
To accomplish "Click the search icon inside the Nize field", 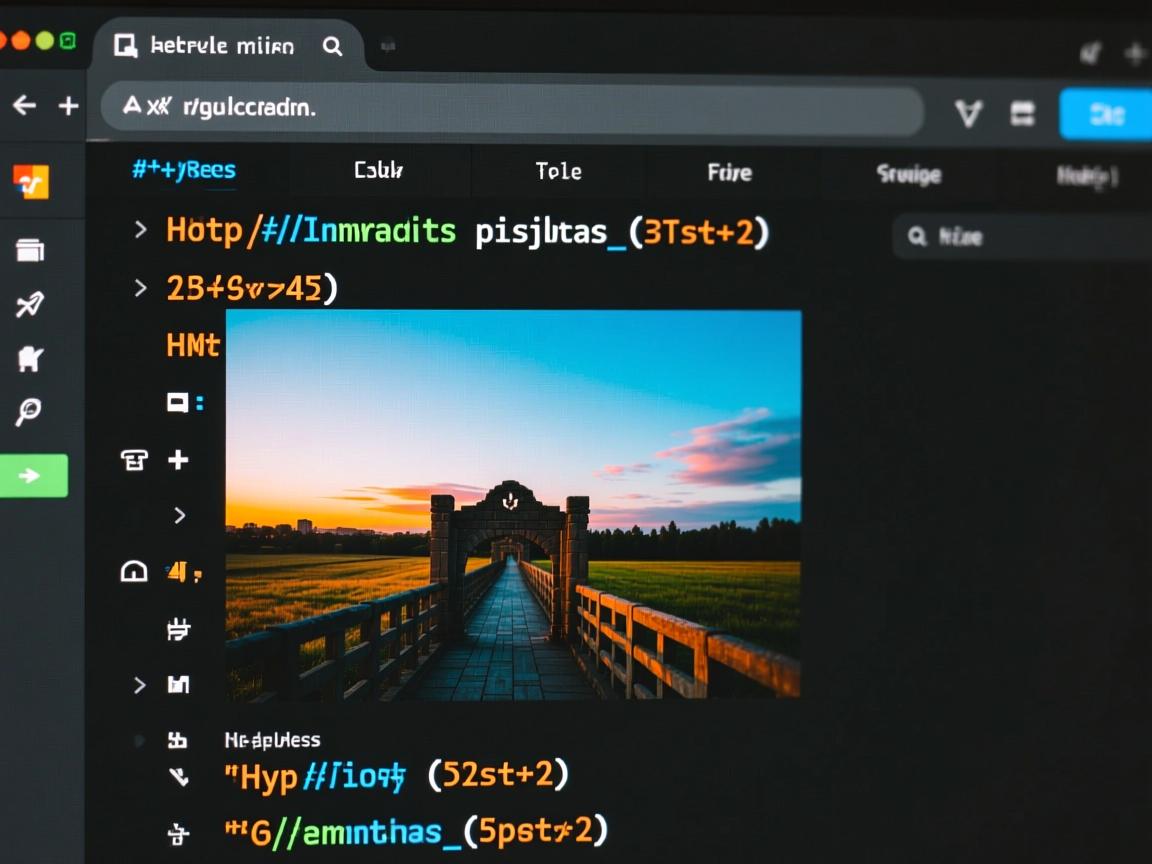I will coord(917,237).
